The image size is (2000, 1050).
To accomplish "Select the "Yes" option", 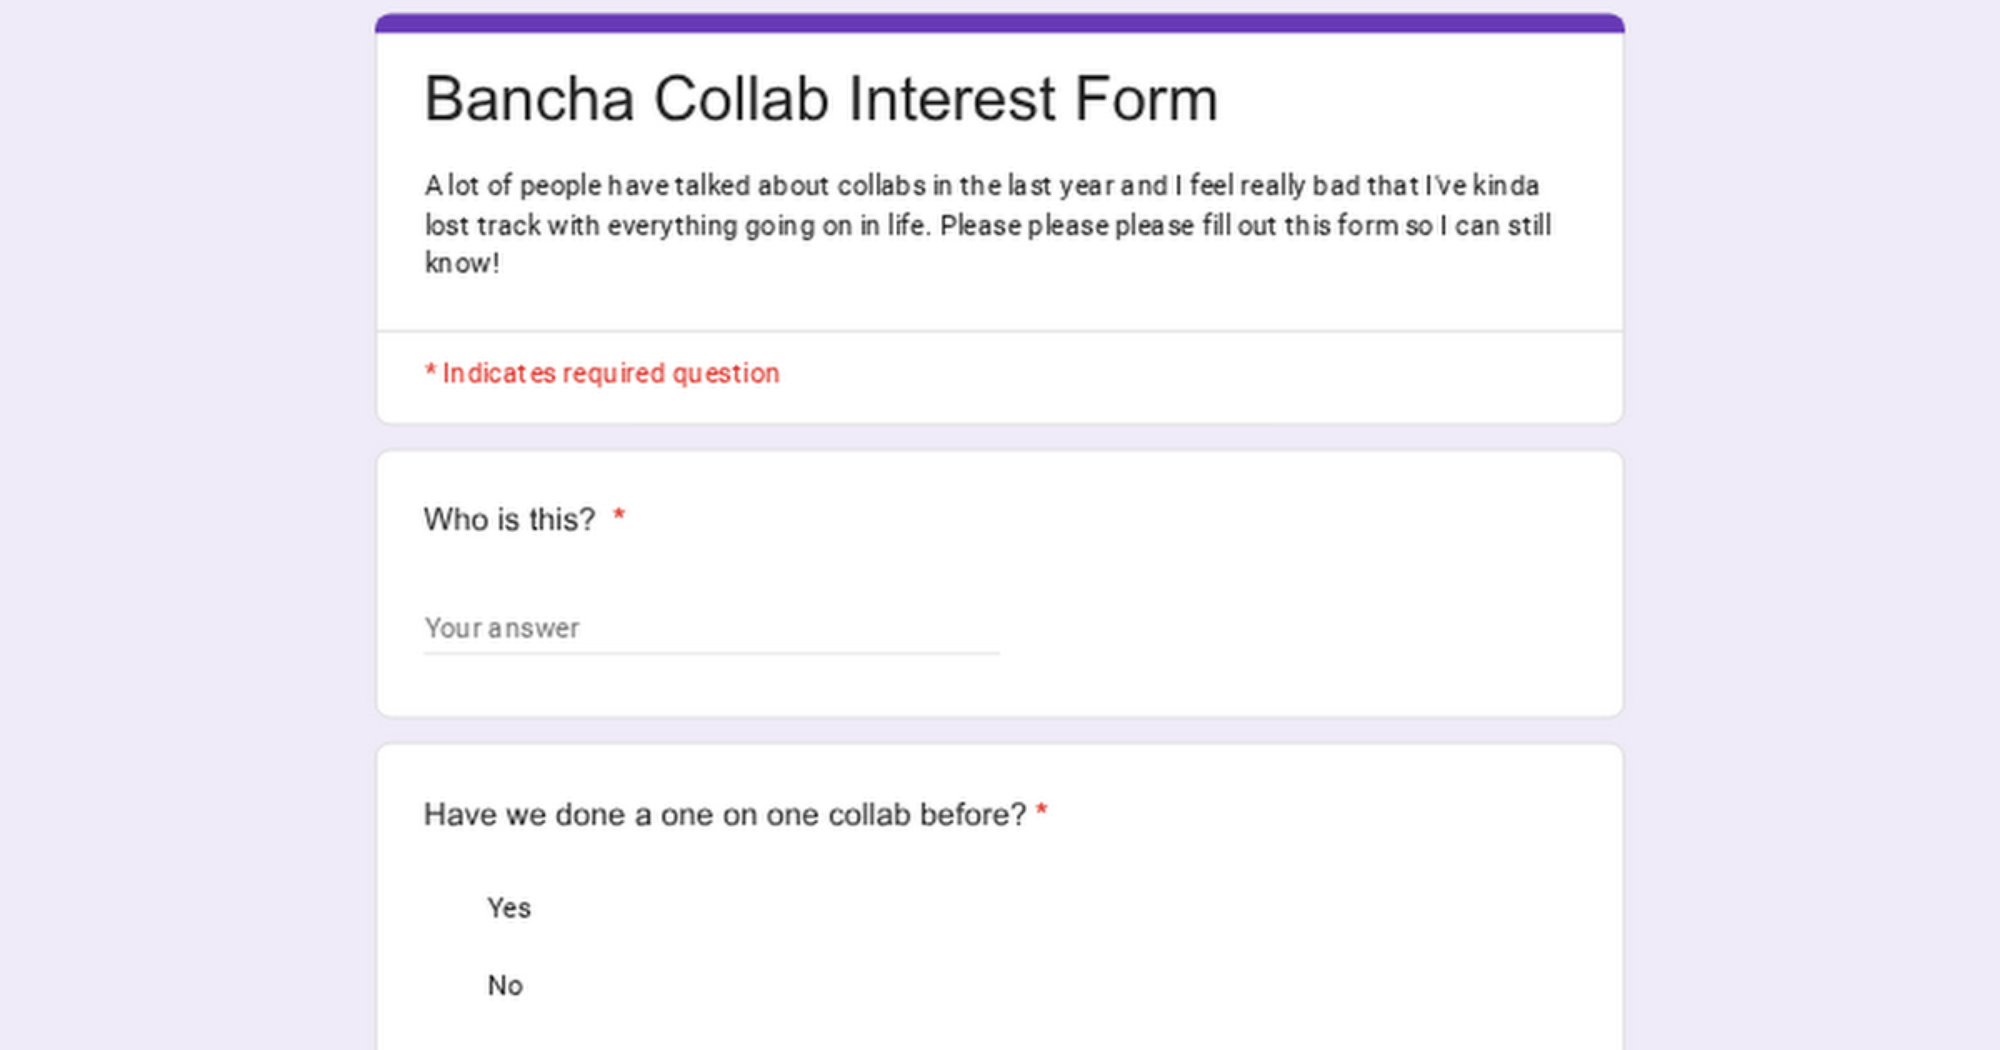I will pyautogui.click(x=509, y=908).
